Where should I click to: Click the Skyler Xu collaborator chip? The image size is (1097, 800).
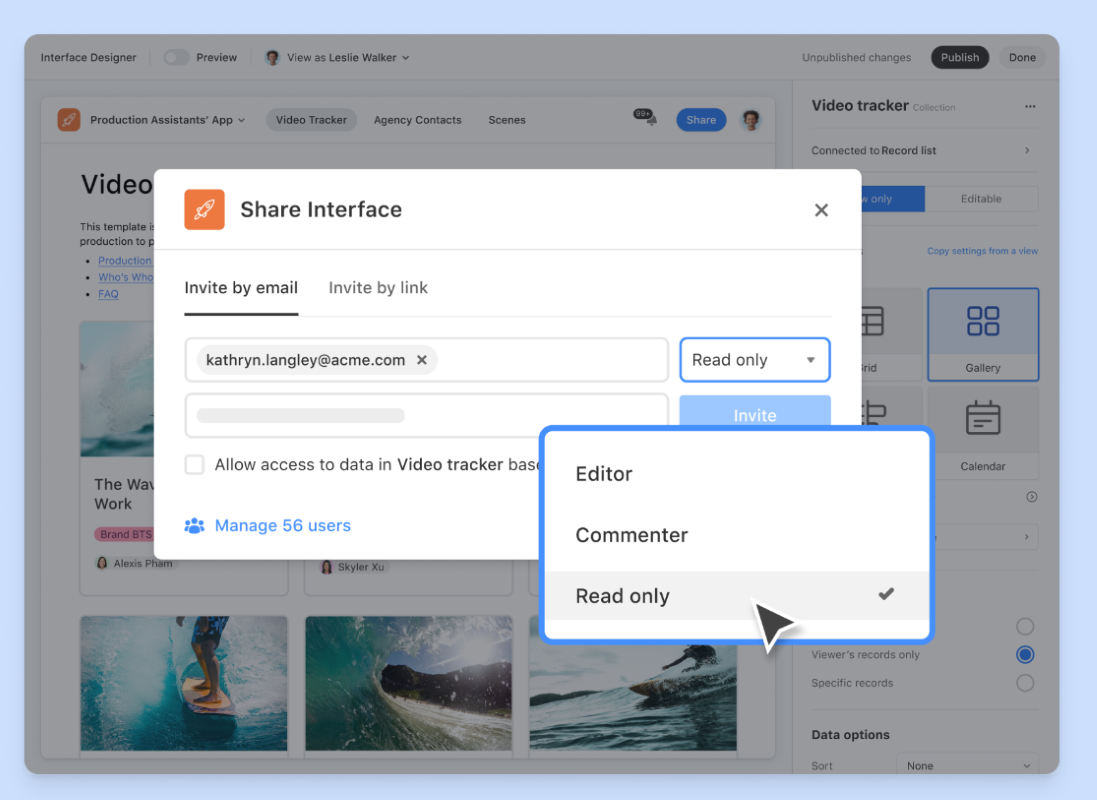pyautogui.click(x=353, y=567)
